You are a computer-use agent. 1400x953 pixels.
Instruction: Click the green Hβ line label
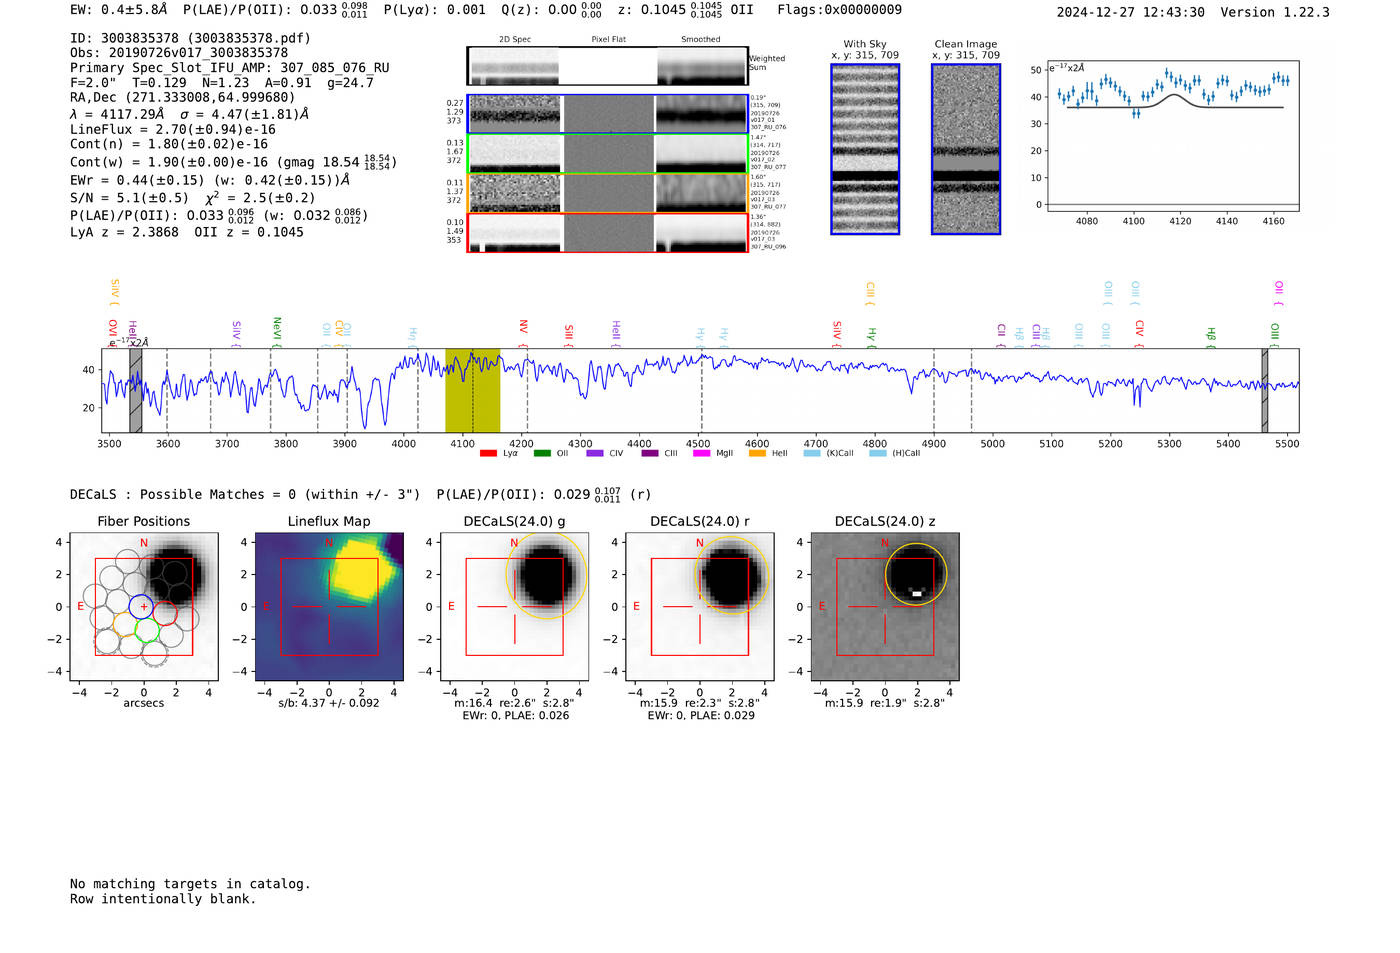1211,337
